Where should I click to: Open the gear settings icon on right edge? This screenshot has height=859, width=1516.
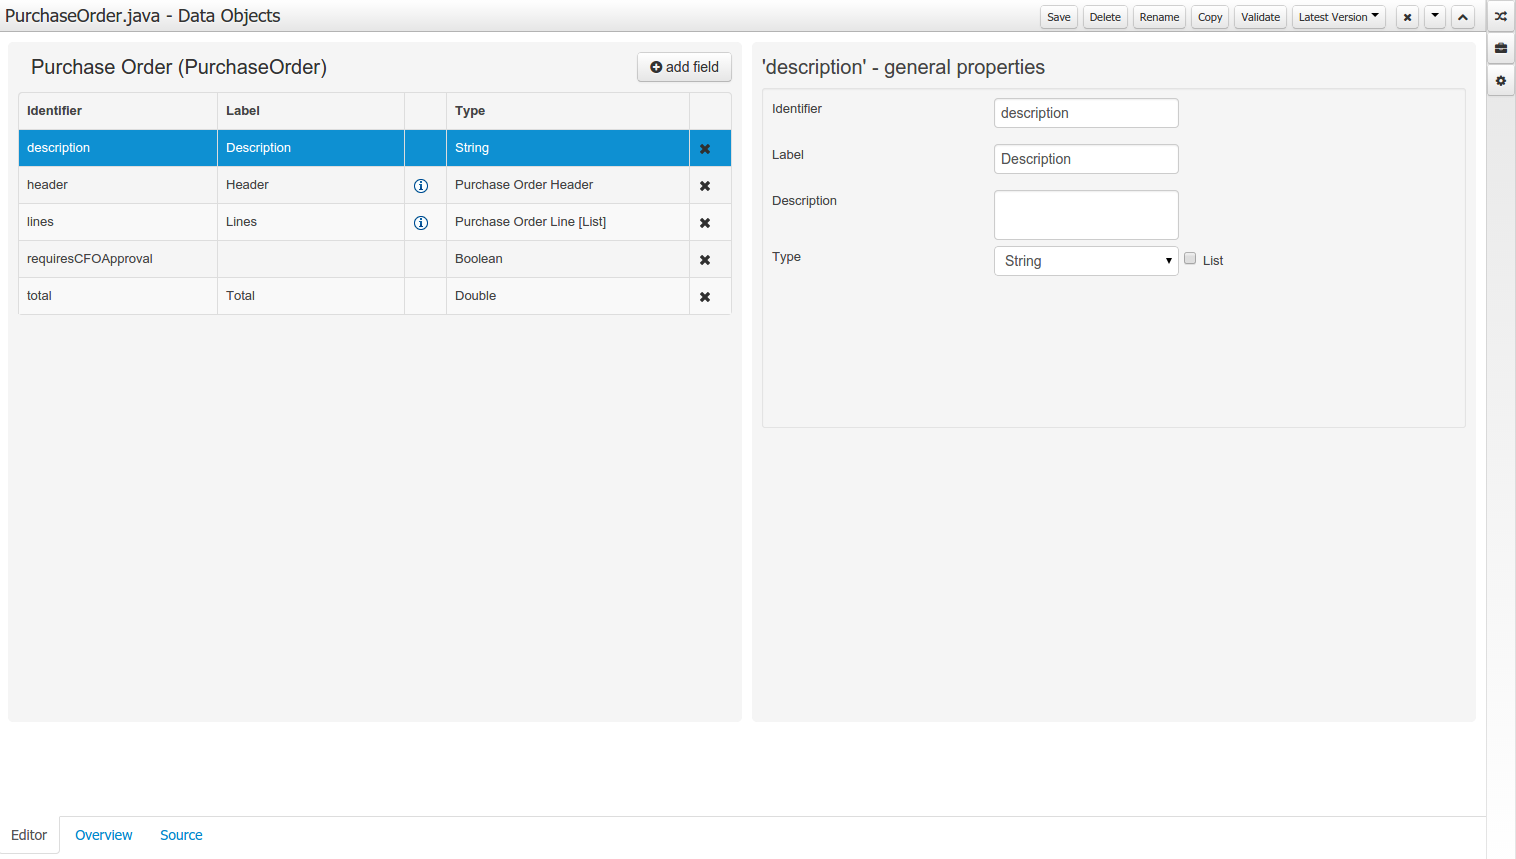1501,81
